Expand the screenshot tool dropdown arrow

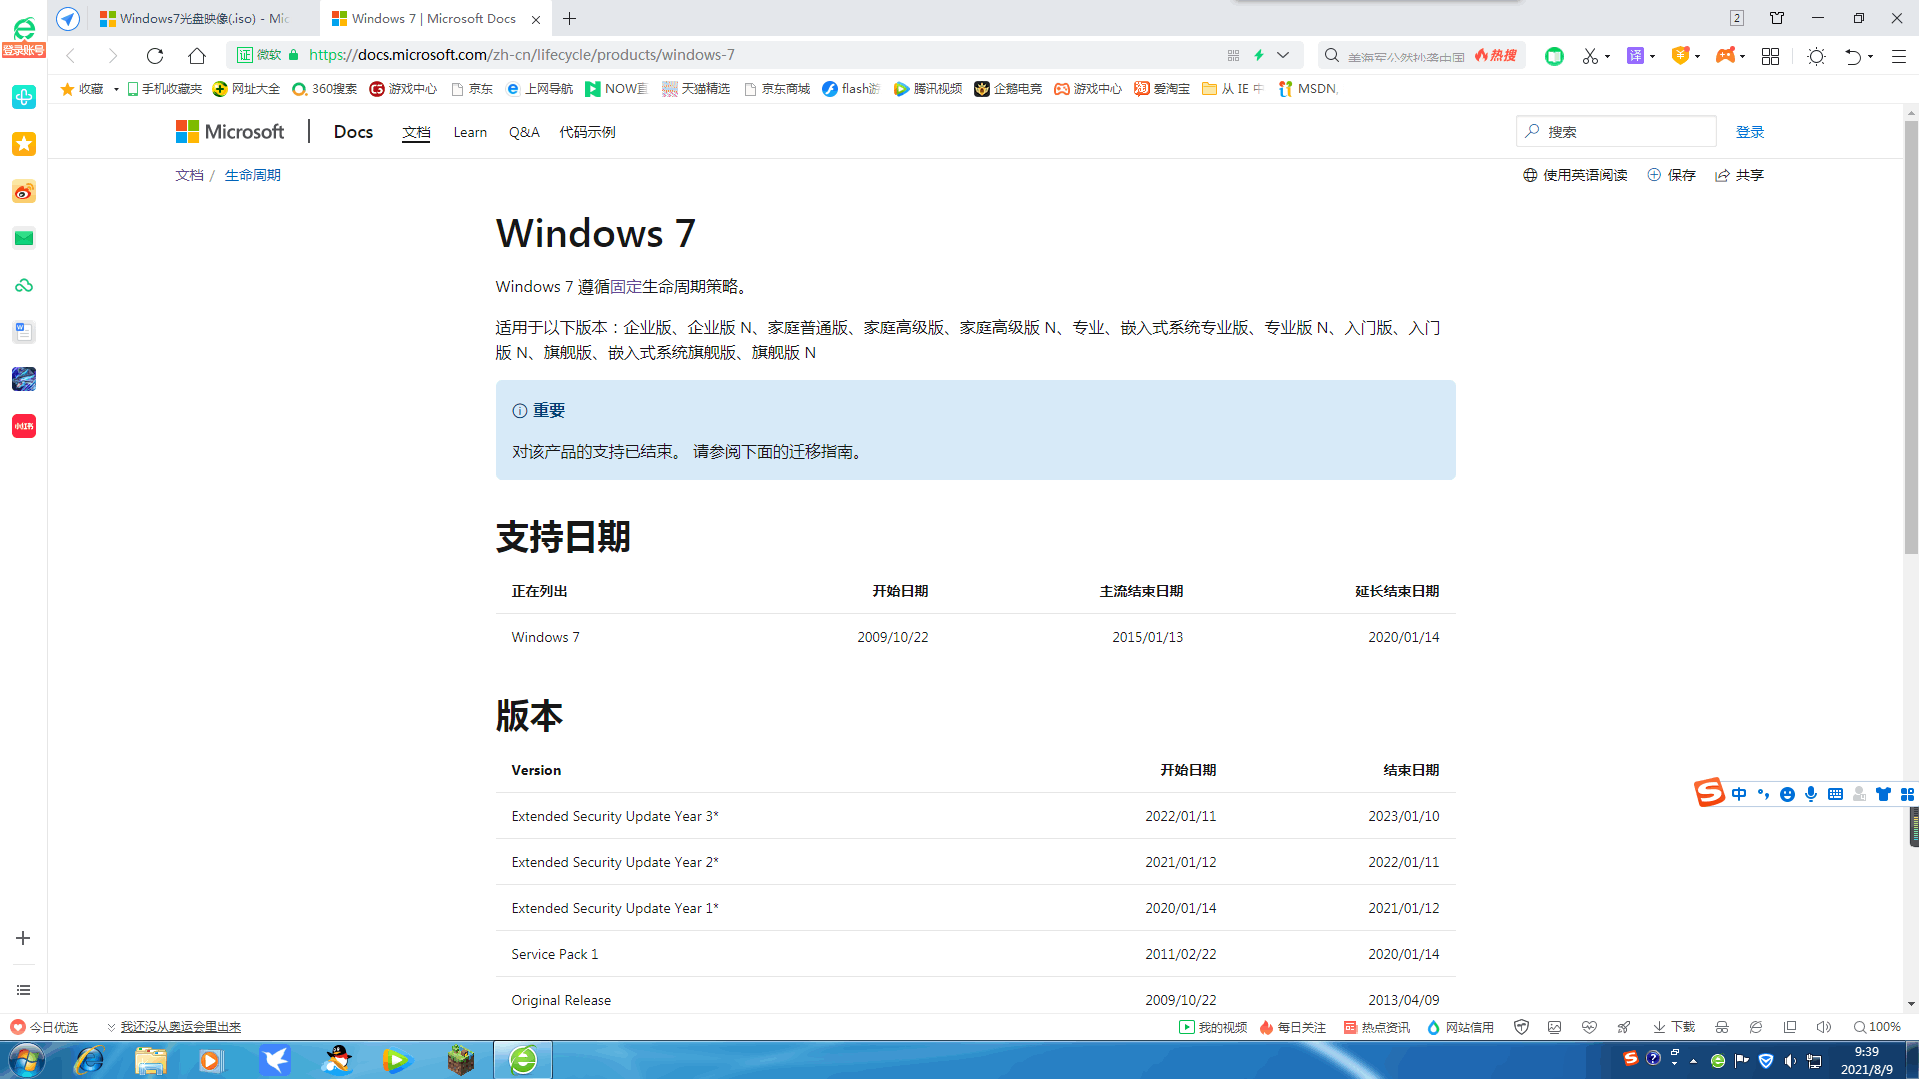[x=1607, y=56]
